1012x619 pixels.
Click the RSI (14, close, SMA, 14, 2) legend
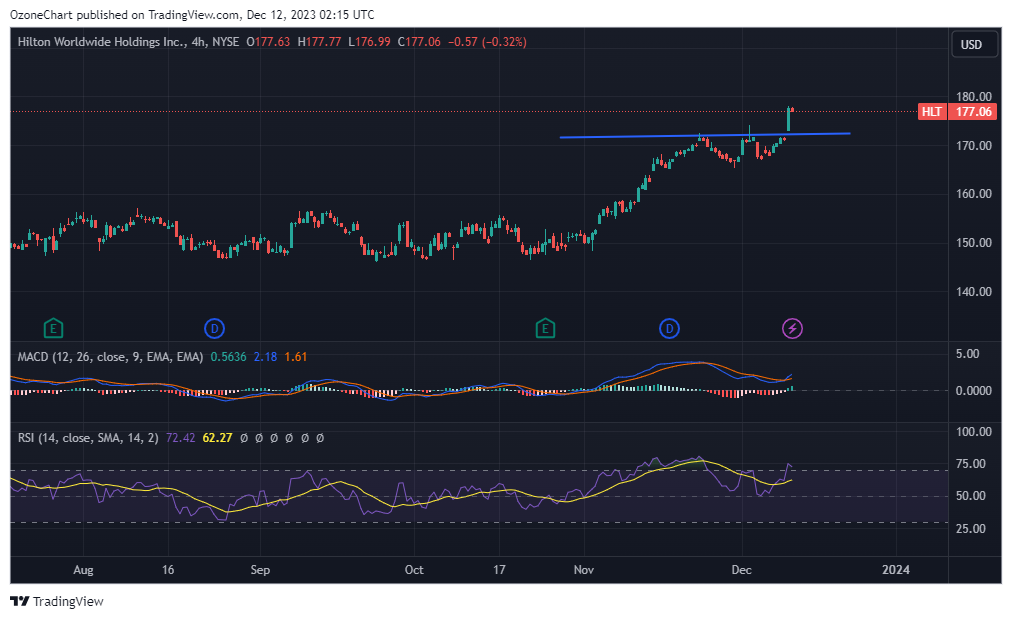(x=88, y=438)
